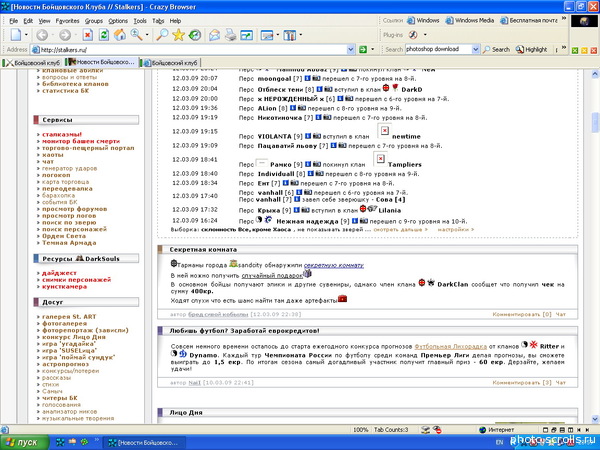Image resolution: width=600 pixels, height=450 pixels.
Task: Print the page with printer icon
Action: [230, 35]
